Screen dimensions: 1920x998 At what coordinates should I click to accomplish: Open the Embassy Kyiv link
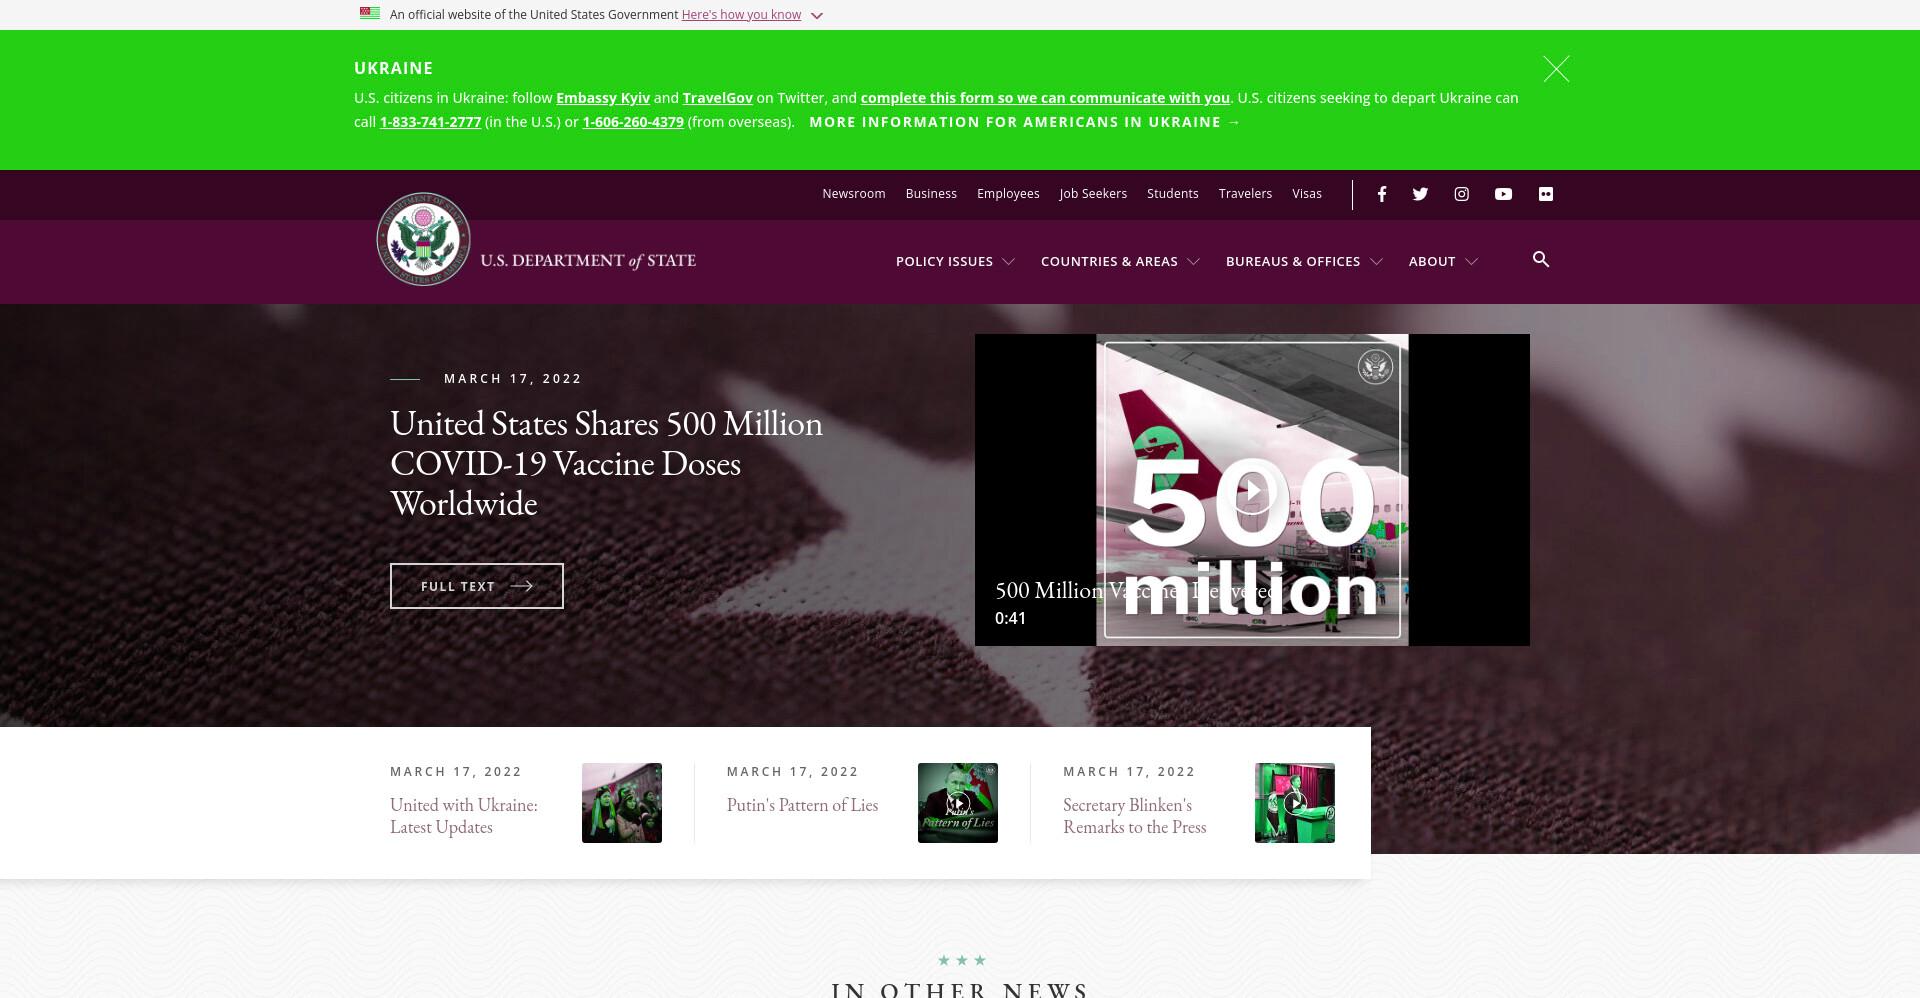(603, 98)
